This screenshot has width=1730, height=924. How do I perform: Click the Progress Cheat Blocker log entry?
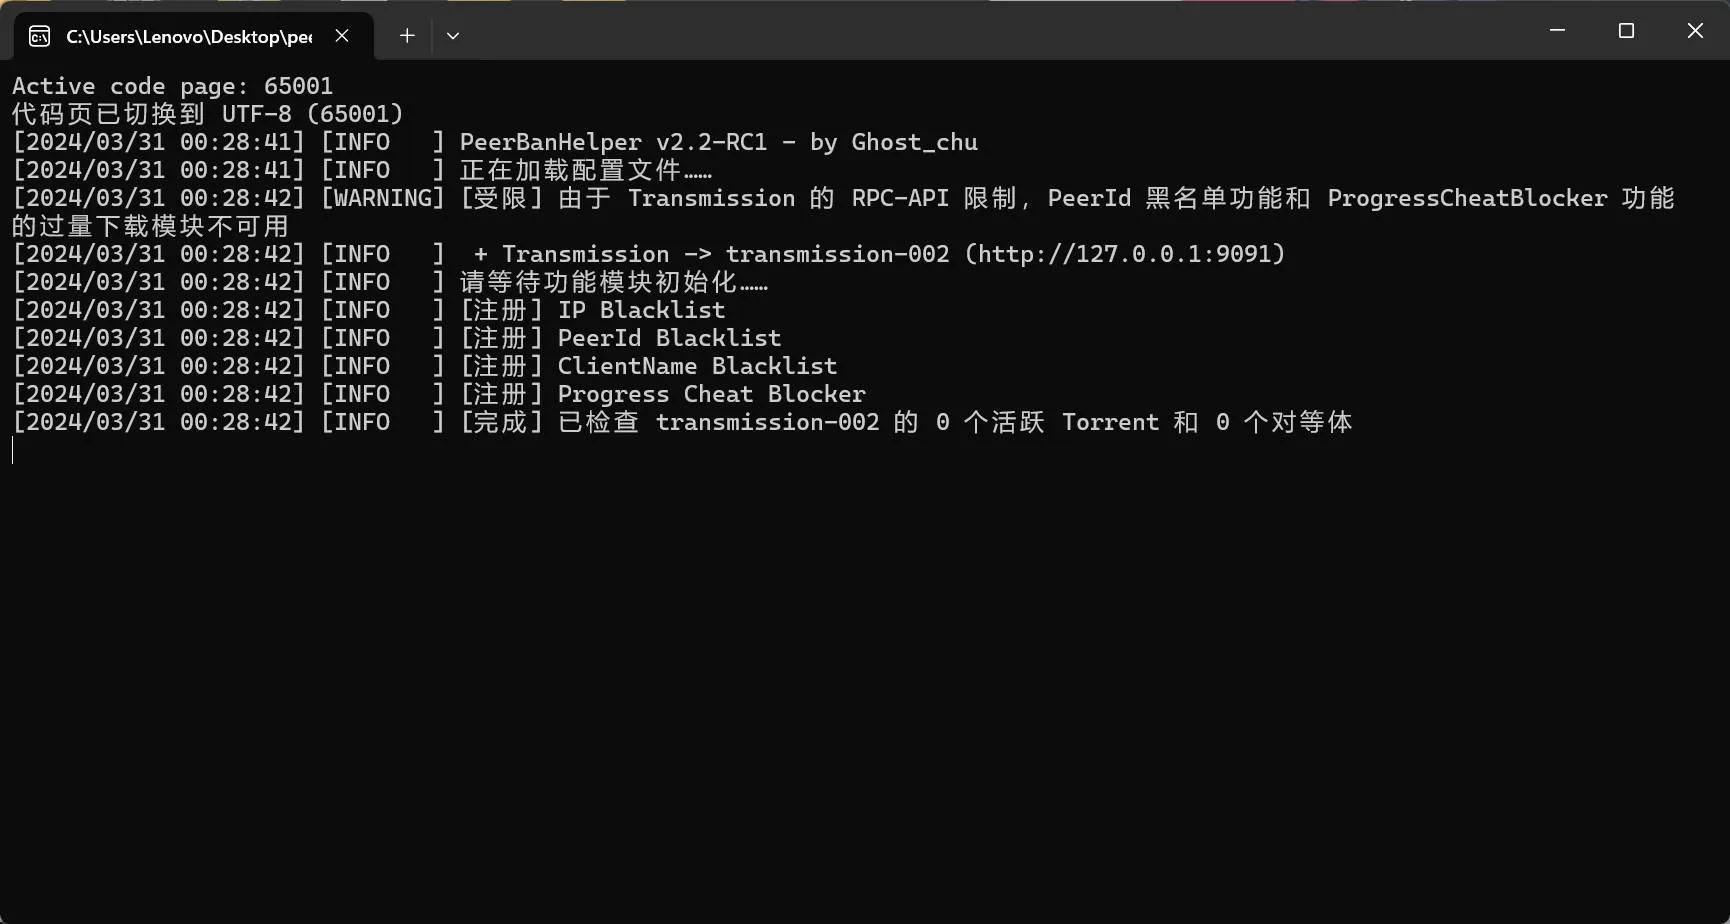point(711,394)
